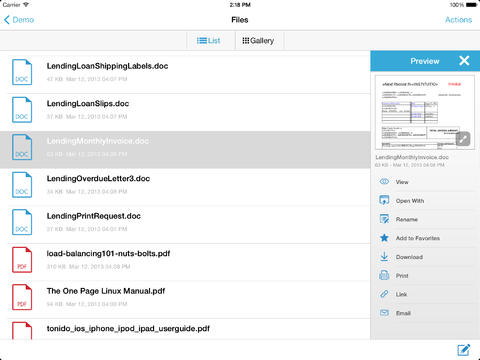Select file LendingLoanShippingLabels.doc
Viewport: 480px width, 360px height.
pyautogui.click(x=185, y=75)
